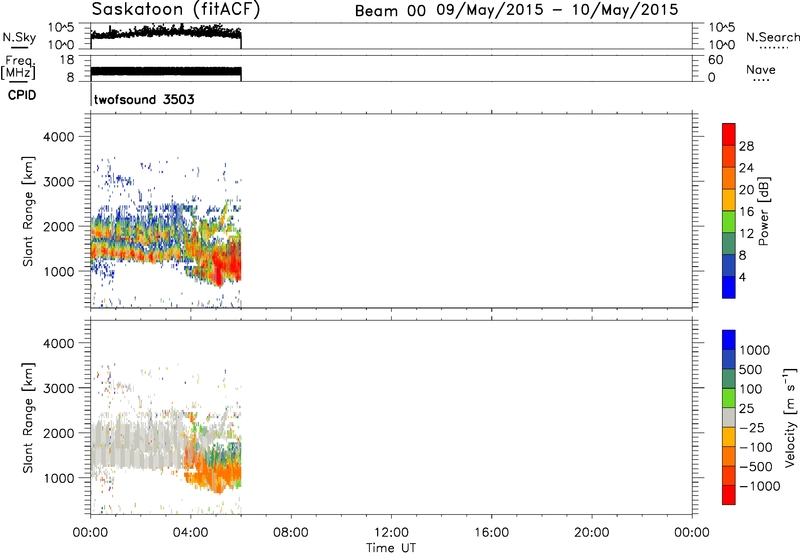Click the 'Velocity [m s-1]' color bar label
This screenshot has width=800, height=554.
pos(790,417)
